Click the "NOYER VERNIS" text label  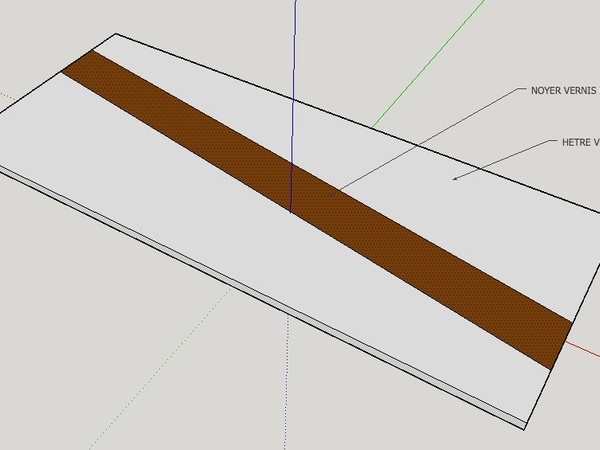click(562, 90)
